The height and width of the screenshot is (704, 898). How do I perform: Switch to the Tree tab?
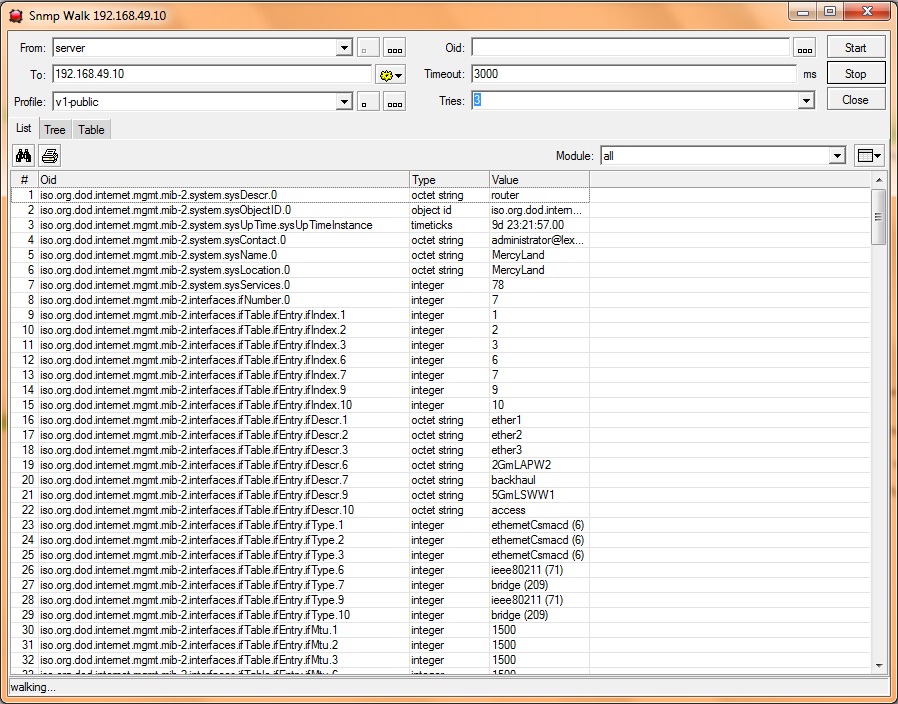[54, 129]
